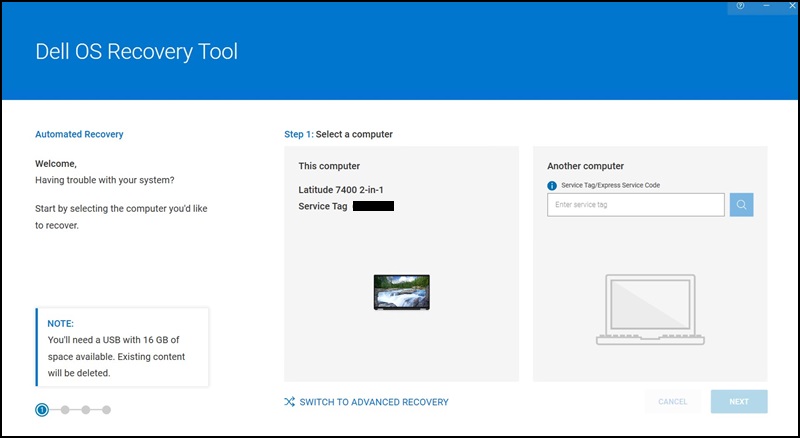Click the 'Automated Recovery' heading

[79, 134]
